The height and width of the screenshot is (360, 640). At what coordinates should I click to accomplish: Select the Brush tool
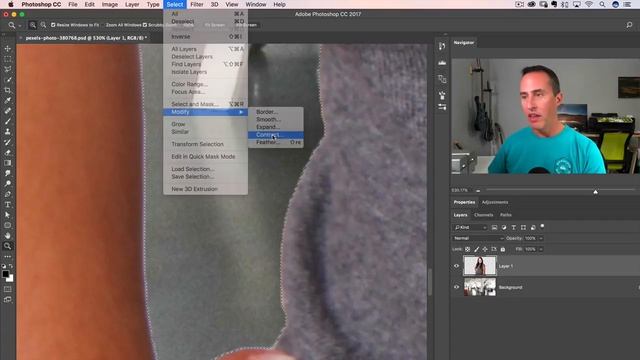coord(8,121)
